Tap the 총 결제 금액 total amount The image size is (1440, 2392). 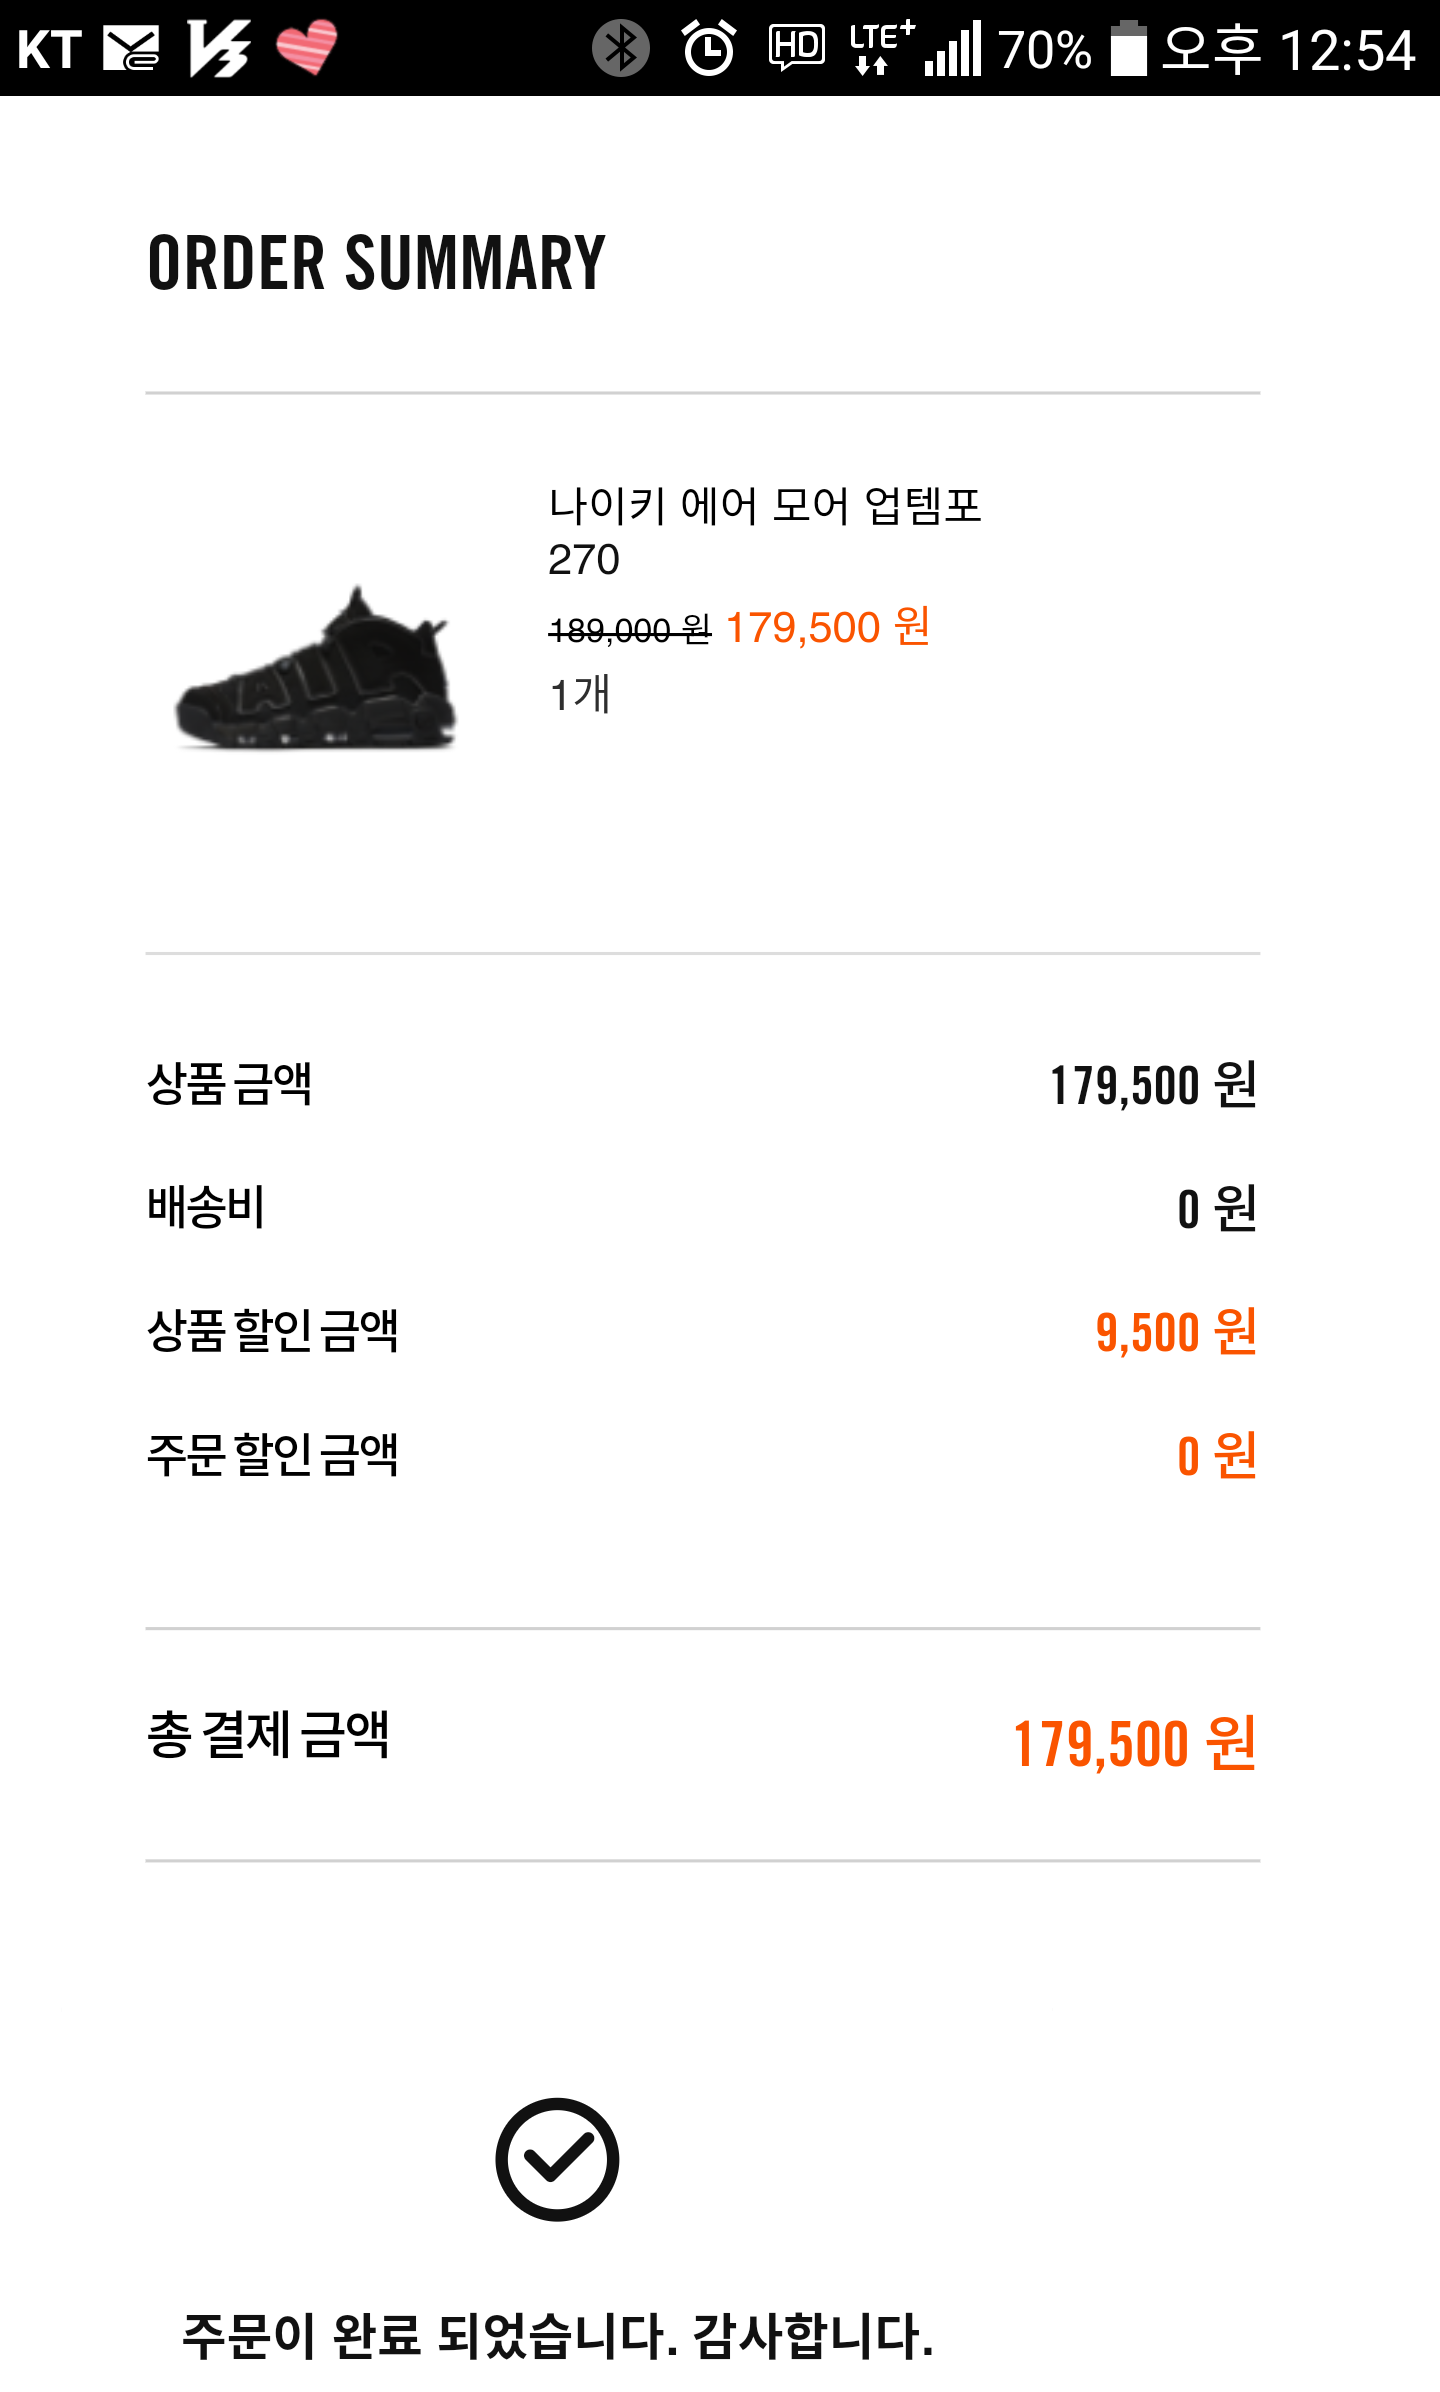1134,1743
